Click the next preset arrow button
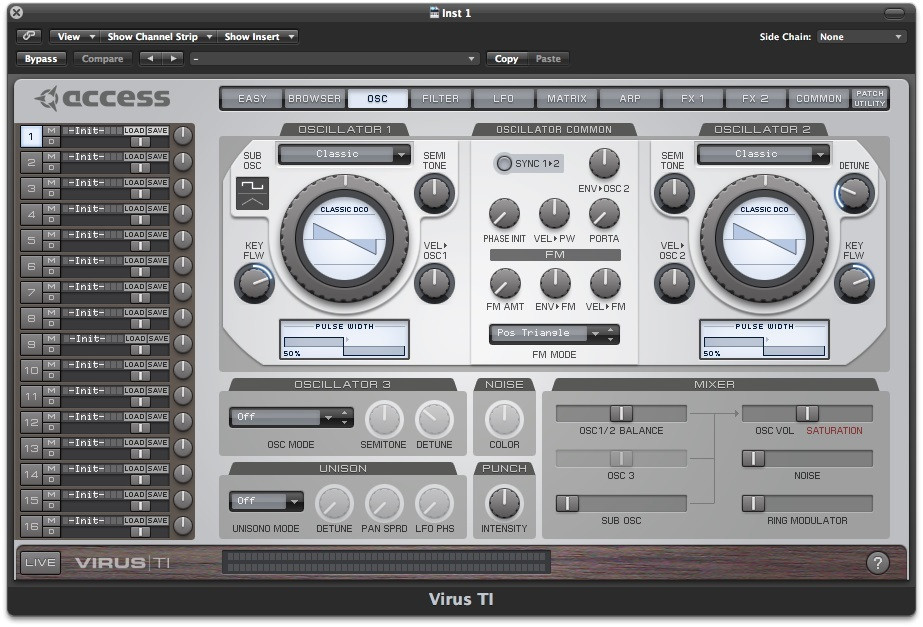This screenshot has width=923, height=627. click(x=173, y=58)
